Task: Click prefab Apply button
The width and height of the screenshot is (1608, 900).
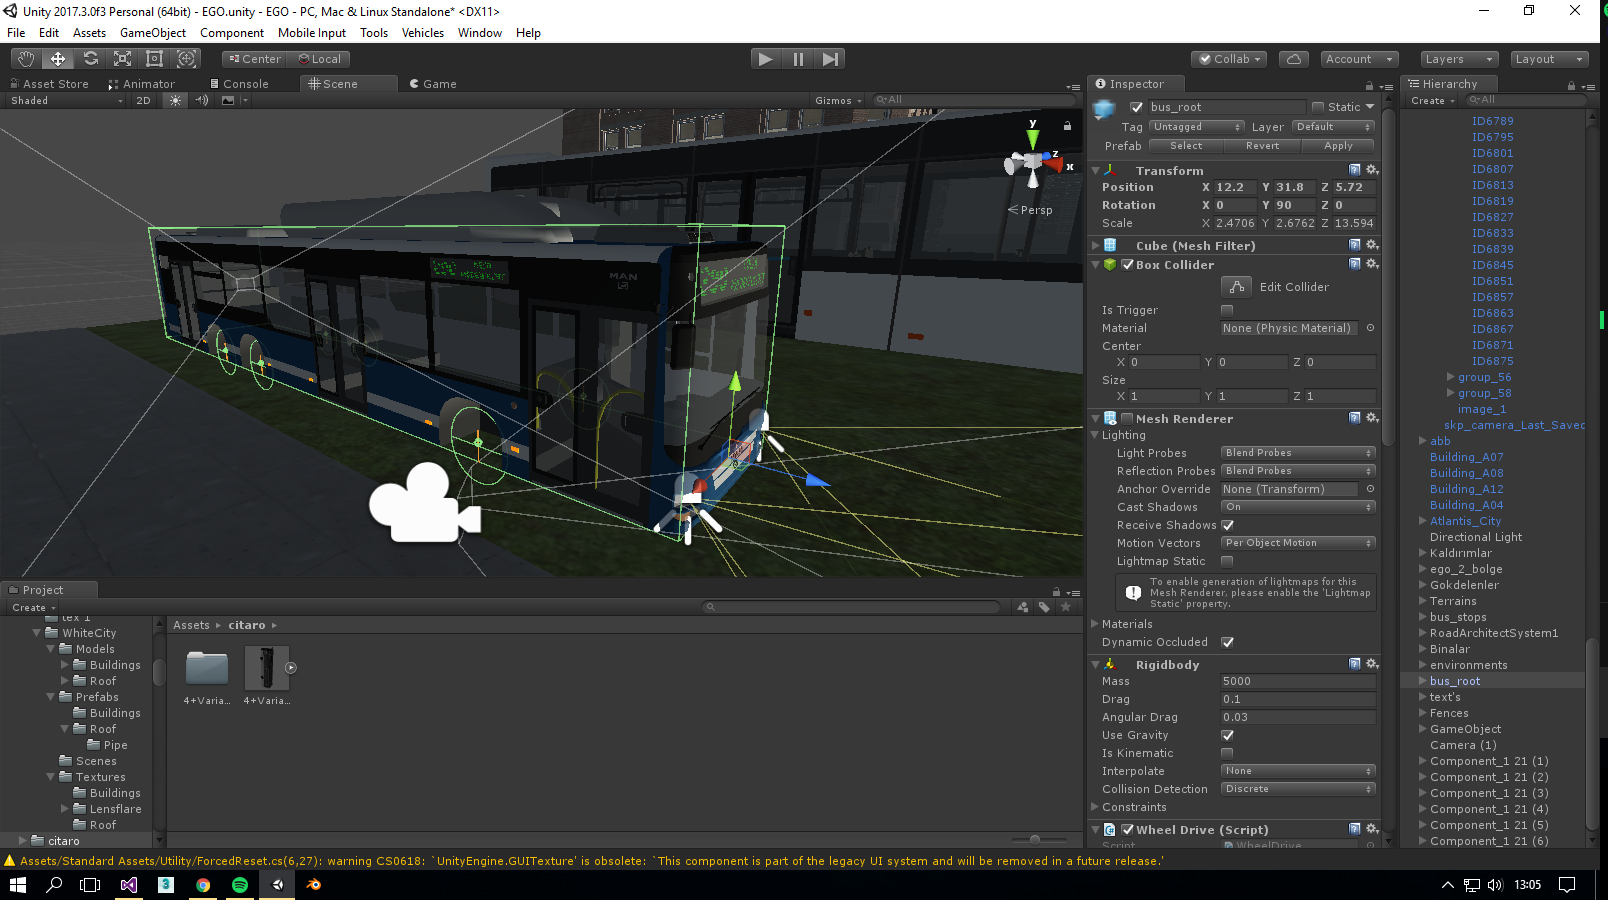Action: click(1338, 146)
